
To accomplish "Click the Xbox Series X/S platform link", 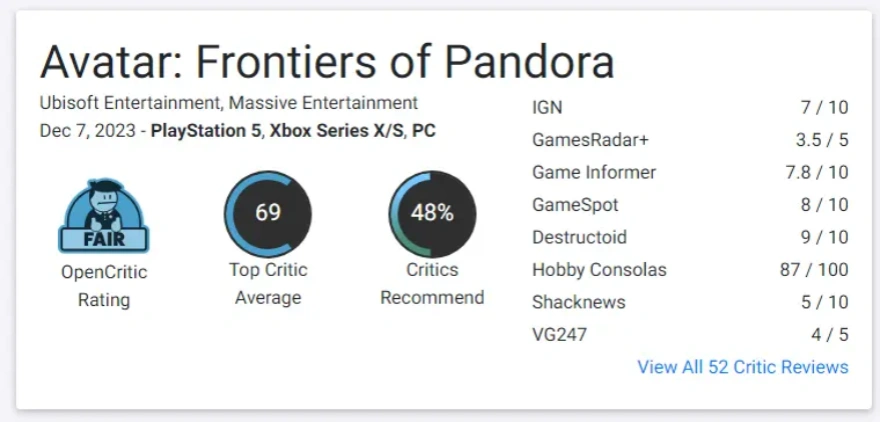I will 335,131.
